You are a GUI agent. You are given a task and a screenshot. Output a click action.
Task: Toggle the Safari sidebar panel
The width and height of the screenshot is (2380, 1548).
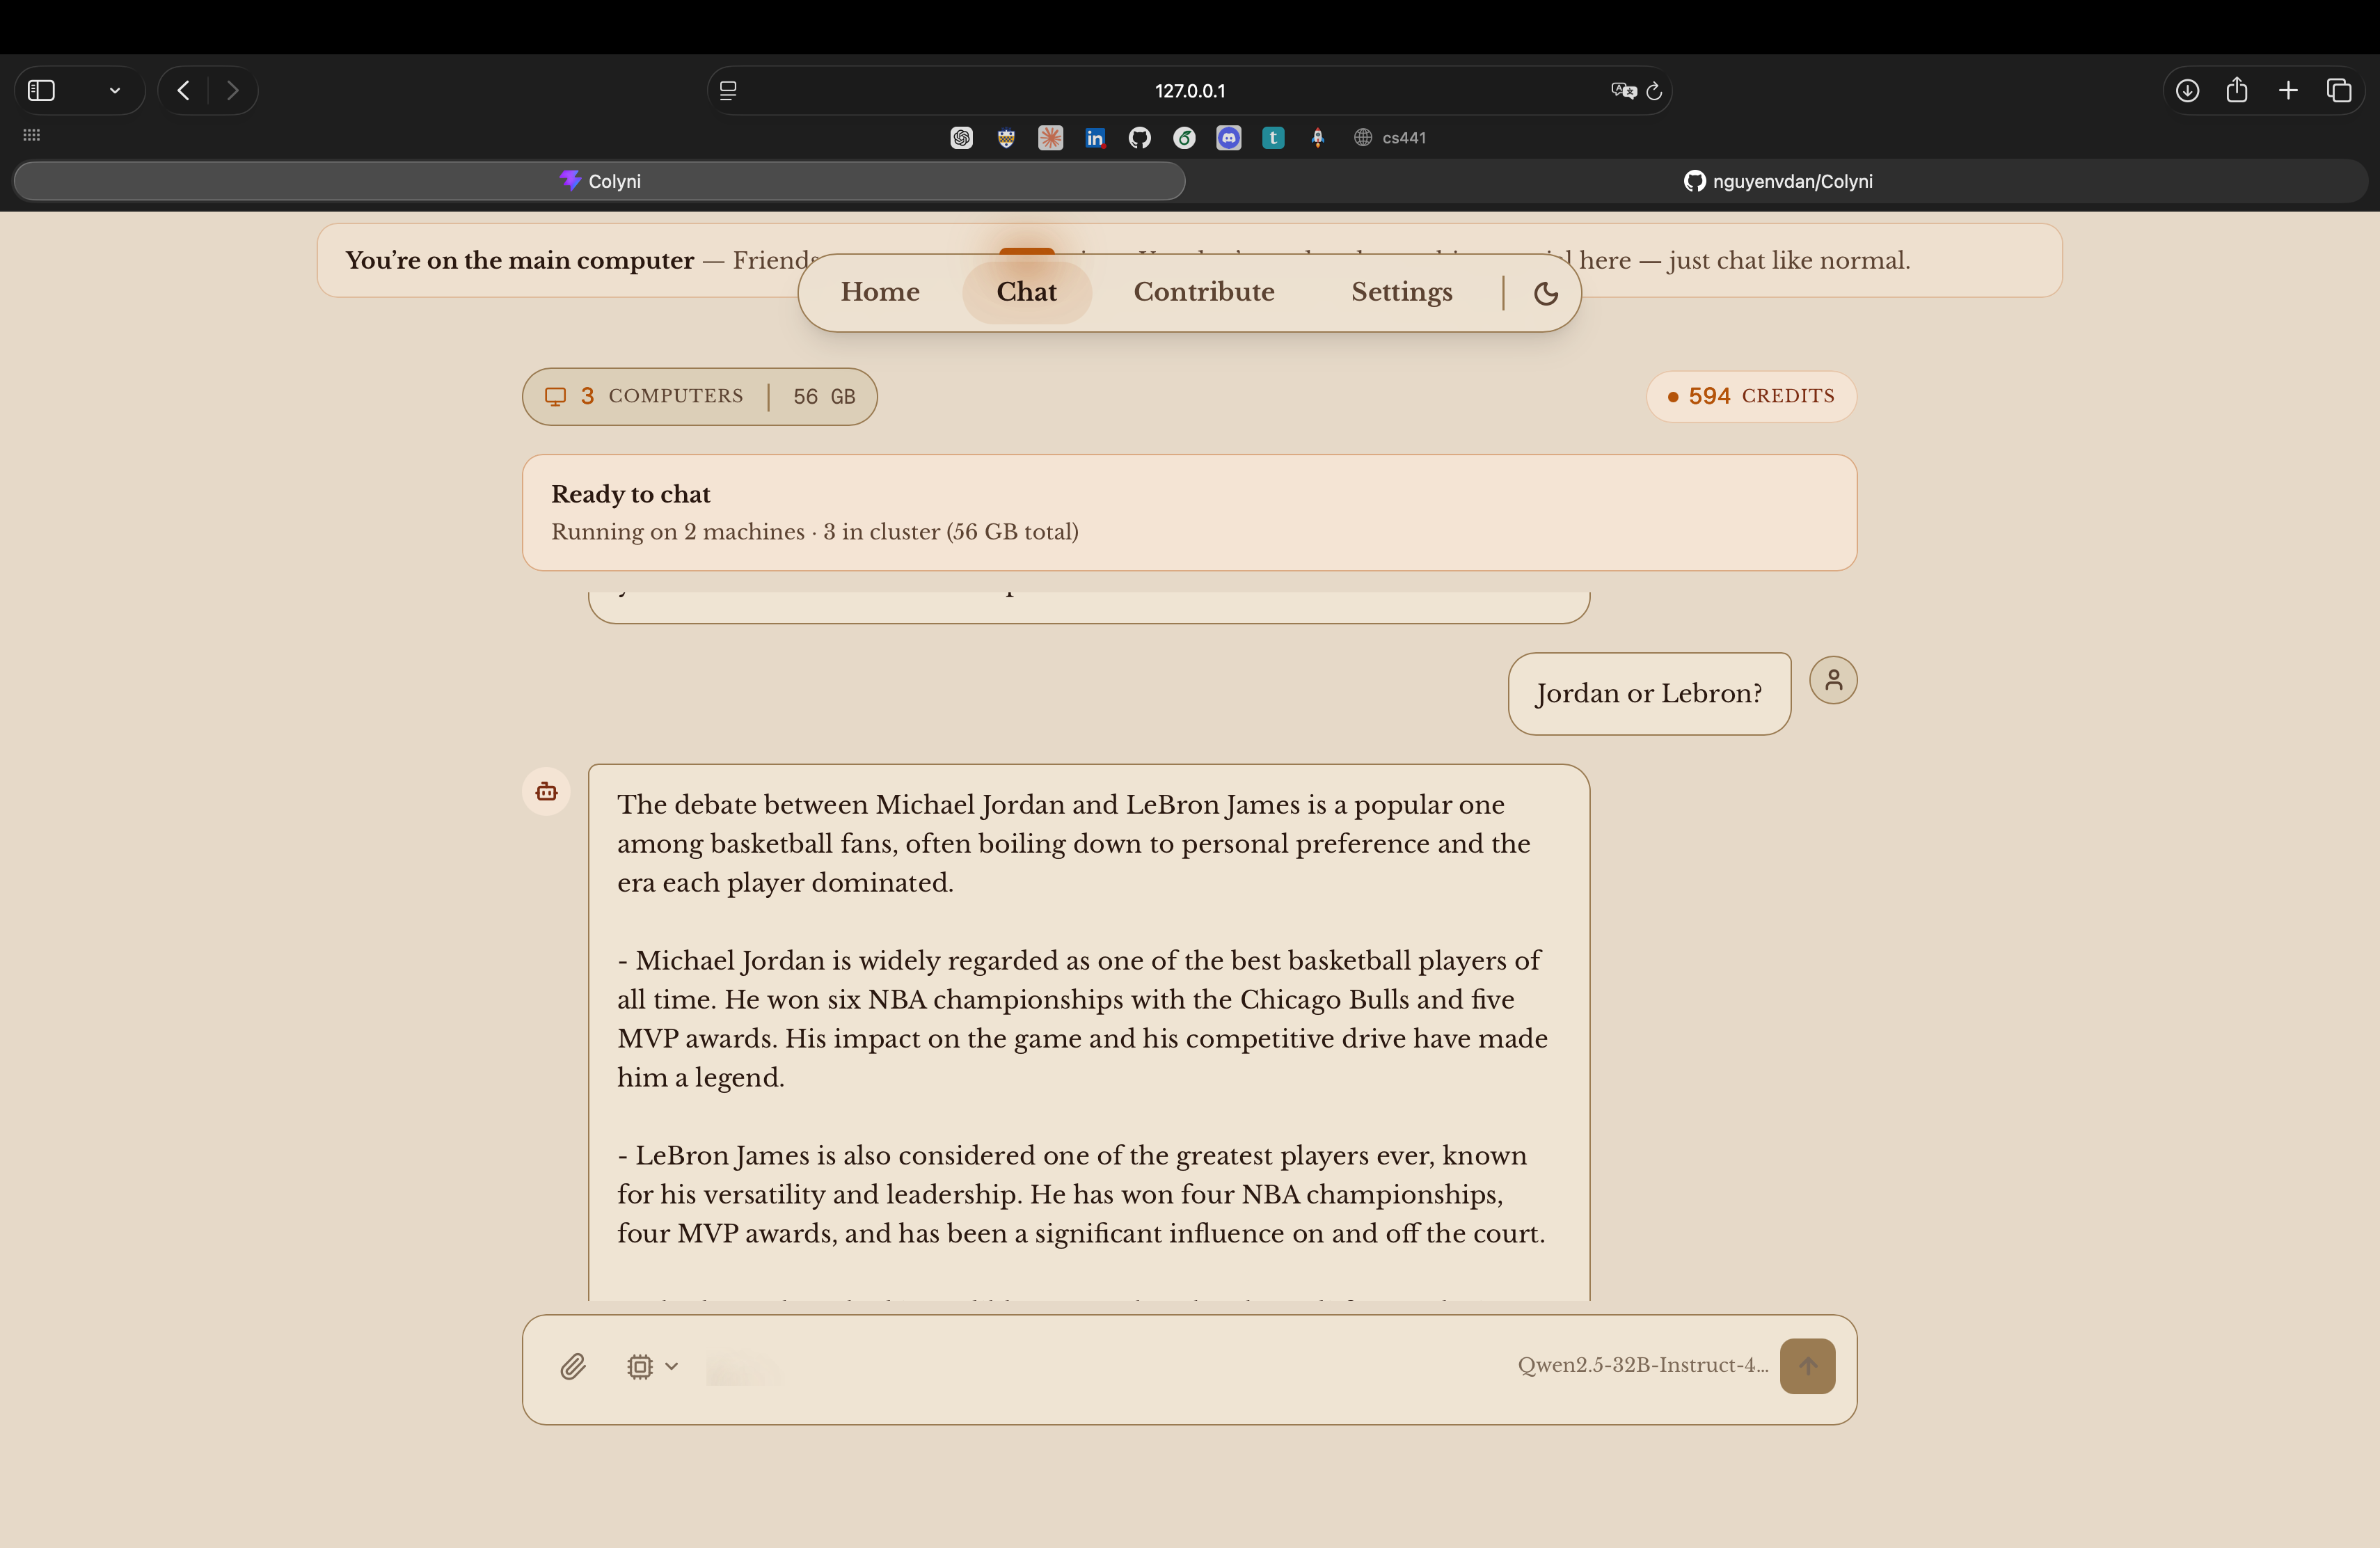tap(41, 91)
